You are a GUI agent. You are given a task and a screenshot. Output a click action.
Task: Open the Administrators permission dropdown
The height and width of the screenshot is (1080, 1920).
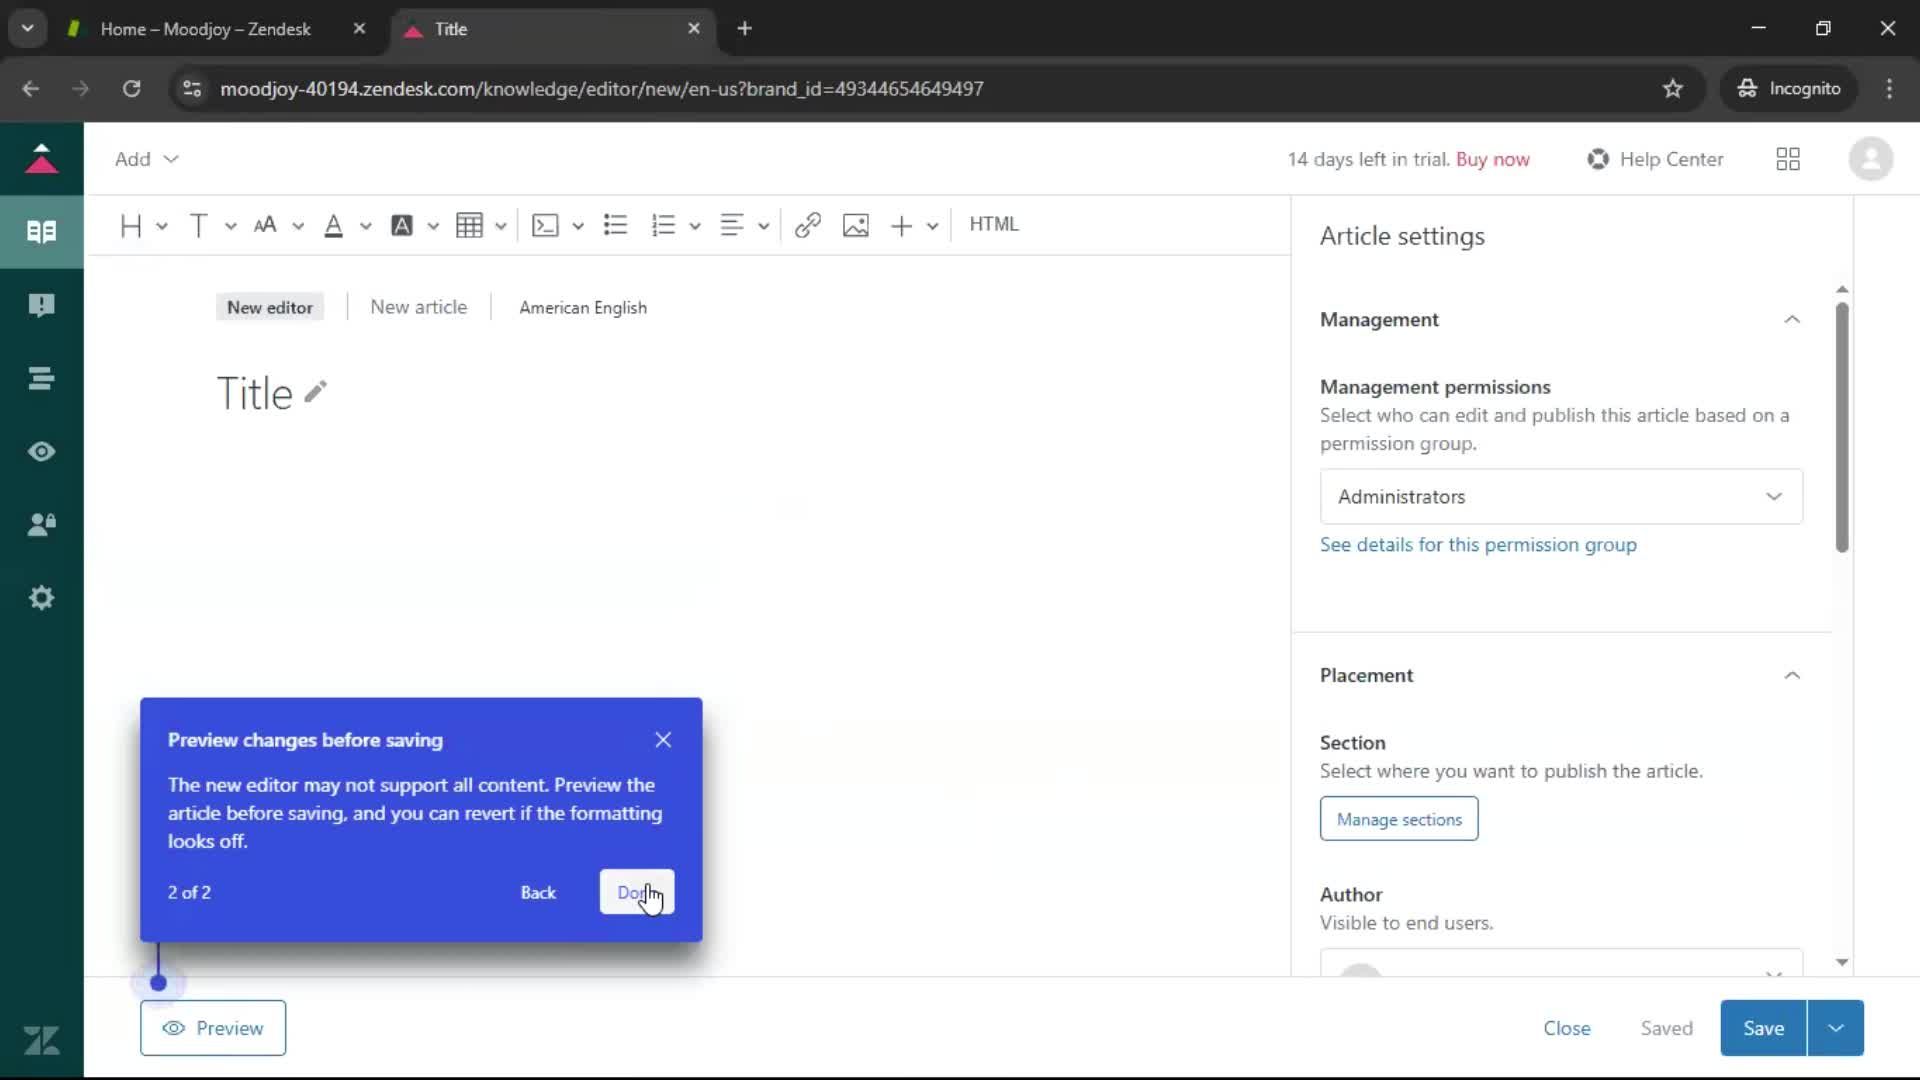click(1561, 496)
